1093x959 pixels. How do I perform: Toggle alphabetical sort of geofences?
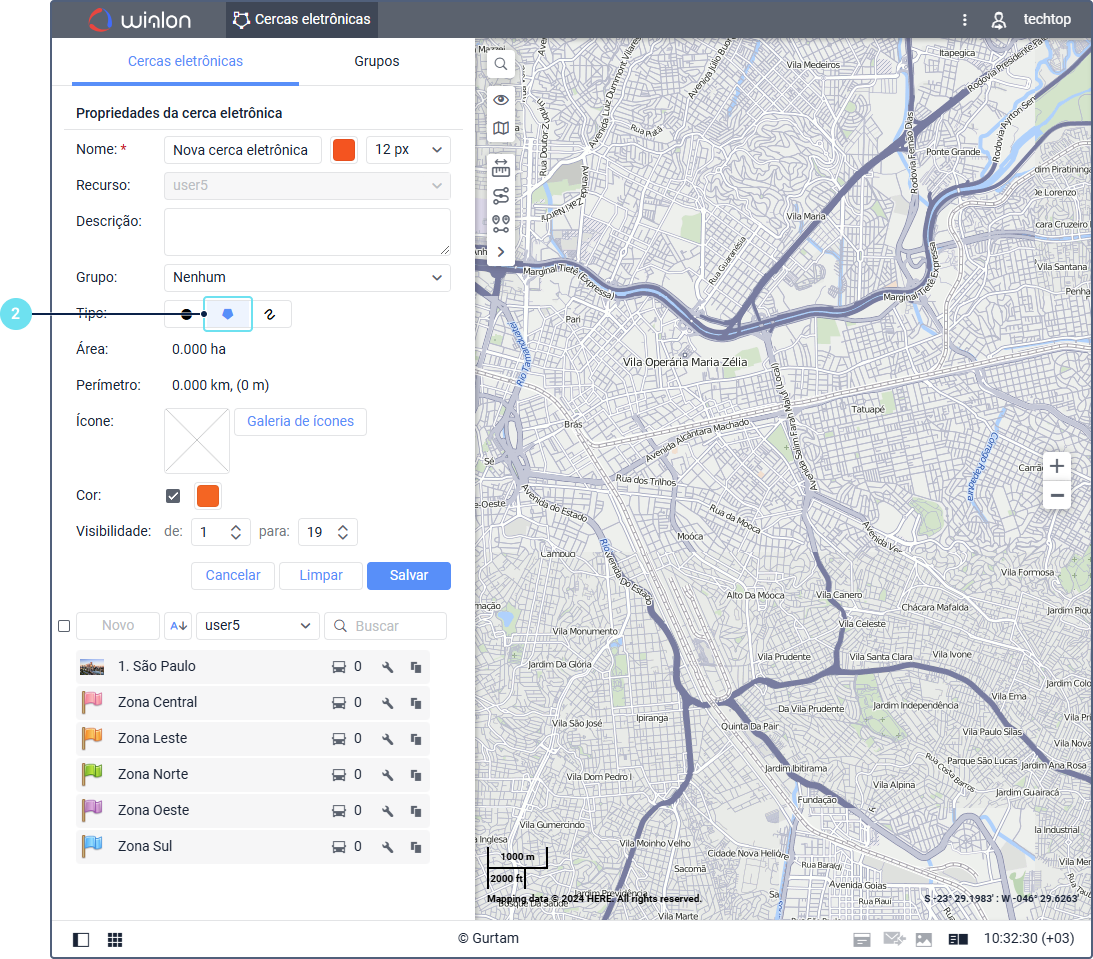point(178,626)
